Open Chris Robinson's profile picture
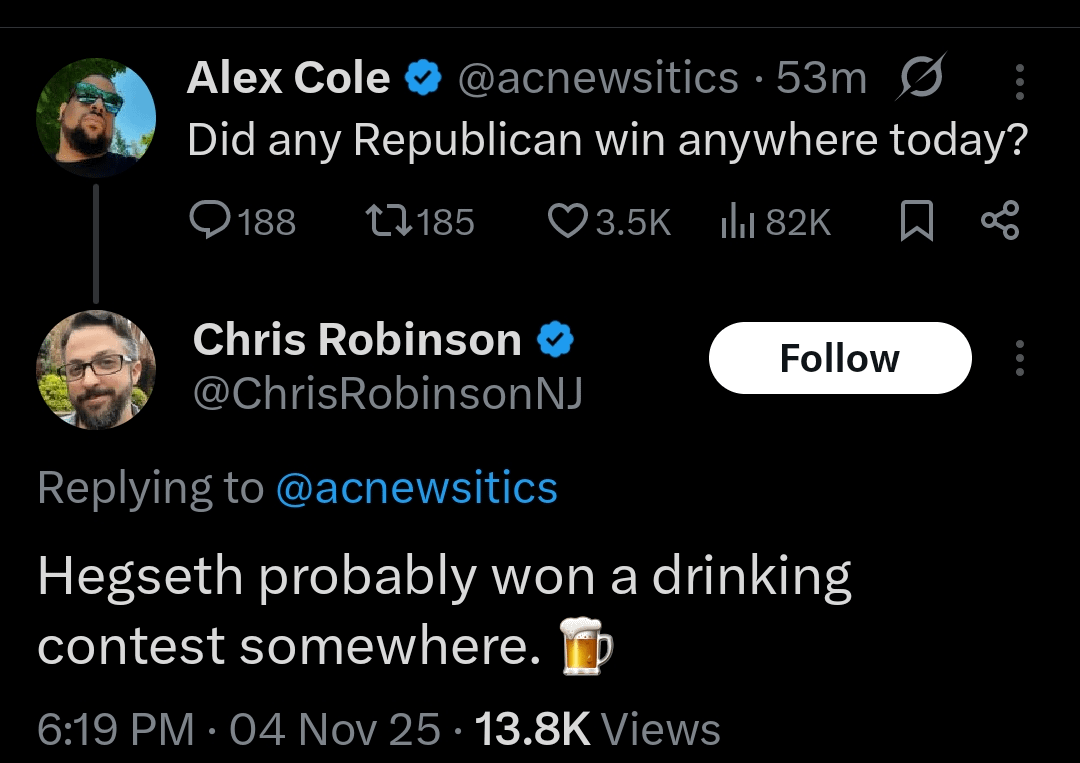The width and height of the screenshot is (1080, 763). (96, 369)
